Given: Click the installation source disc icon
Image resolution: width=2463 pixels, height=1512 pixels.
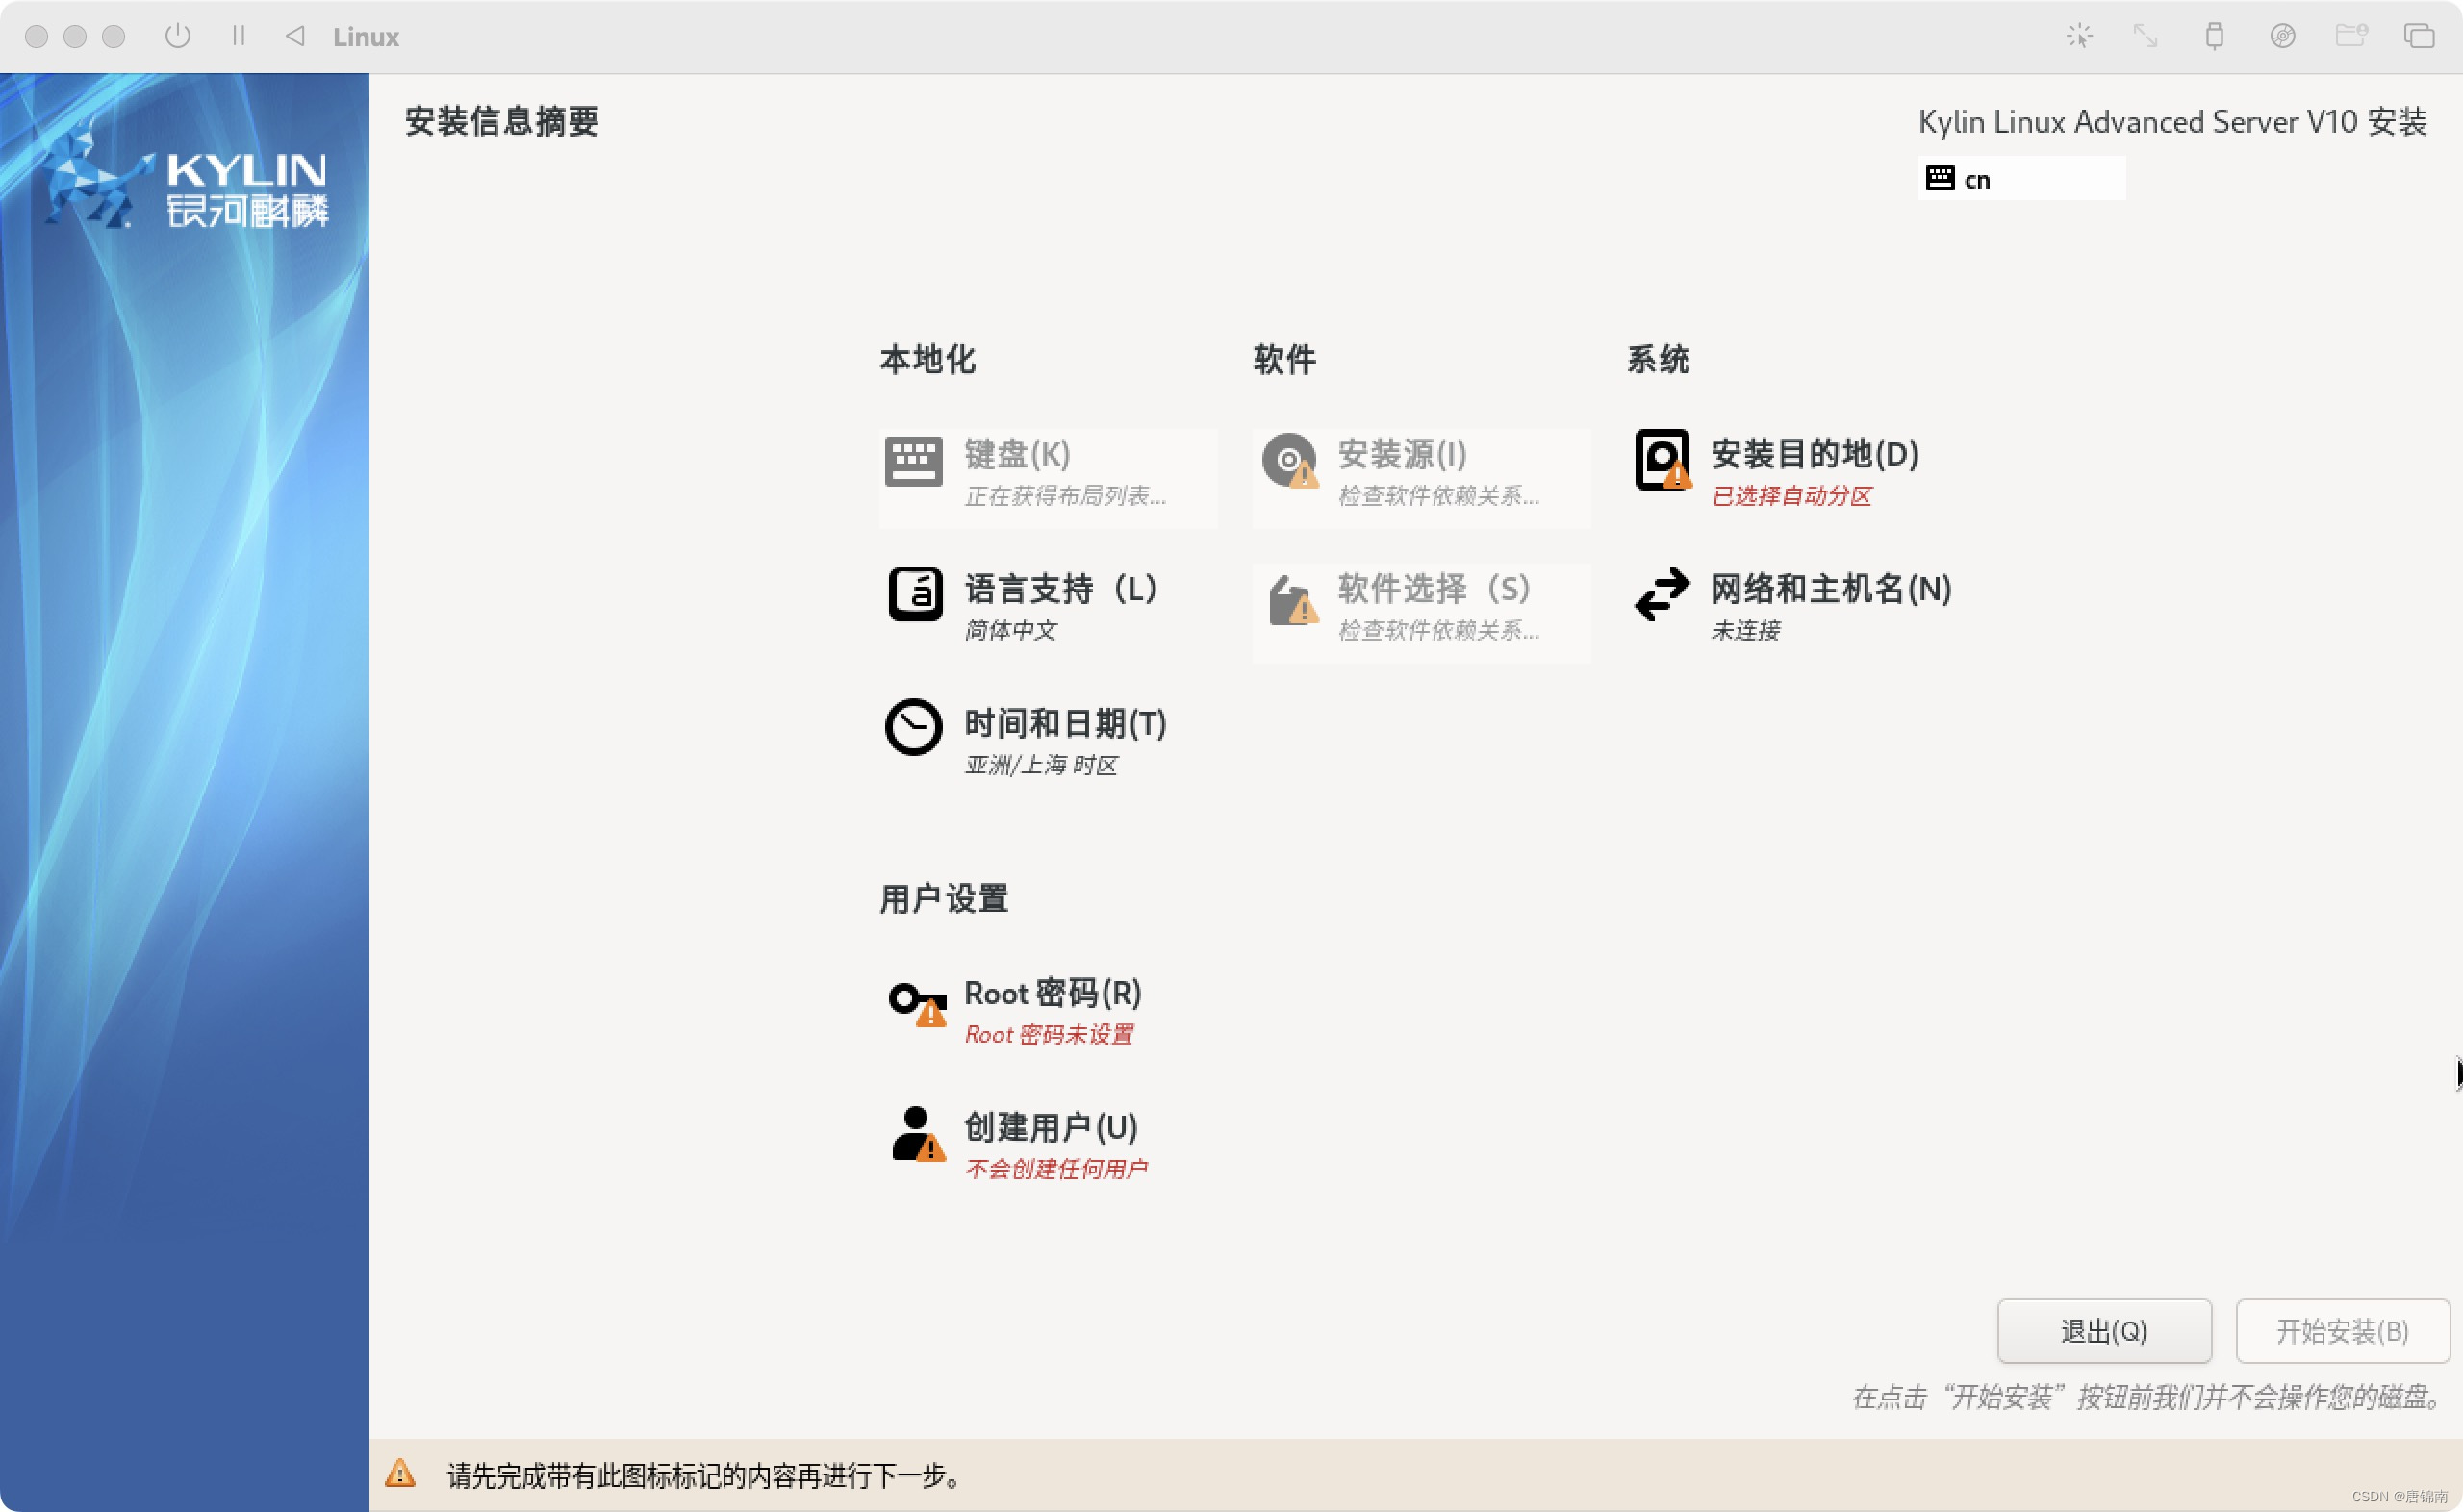Looking at the screenshot, I should 1289,461.
